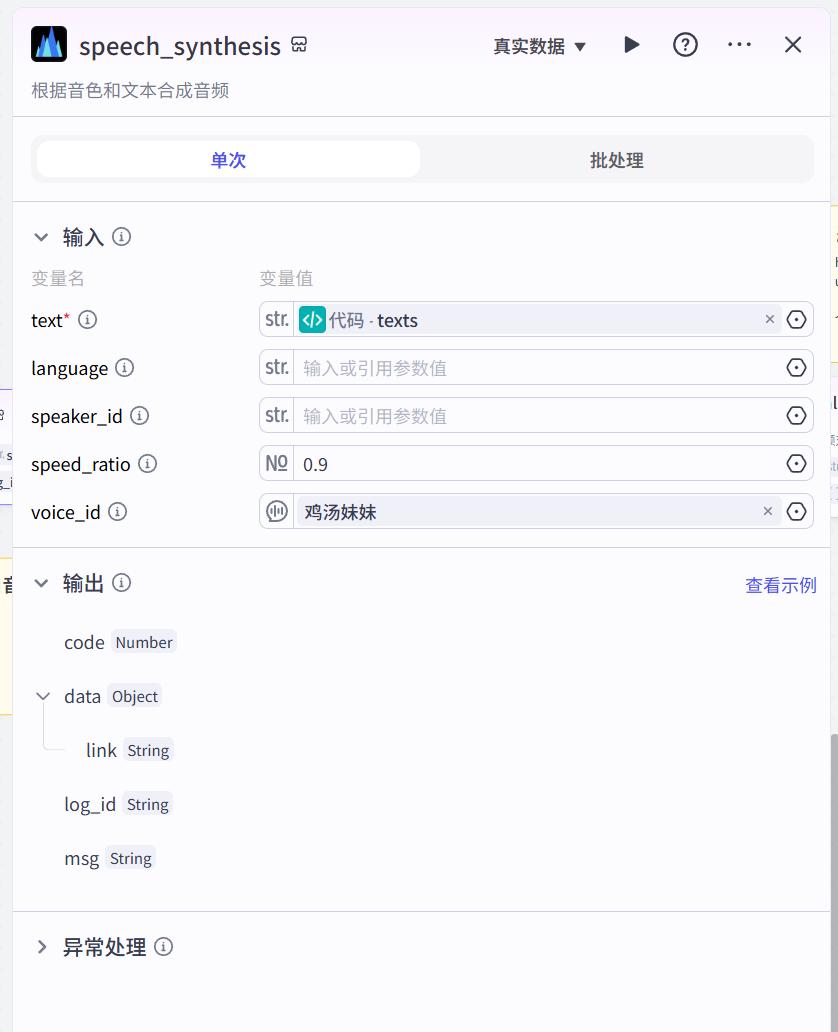The width and height of the screenshot is (838, 1032).
Task: Switch to the 批处理 tab
Action: tap(616, 160)
